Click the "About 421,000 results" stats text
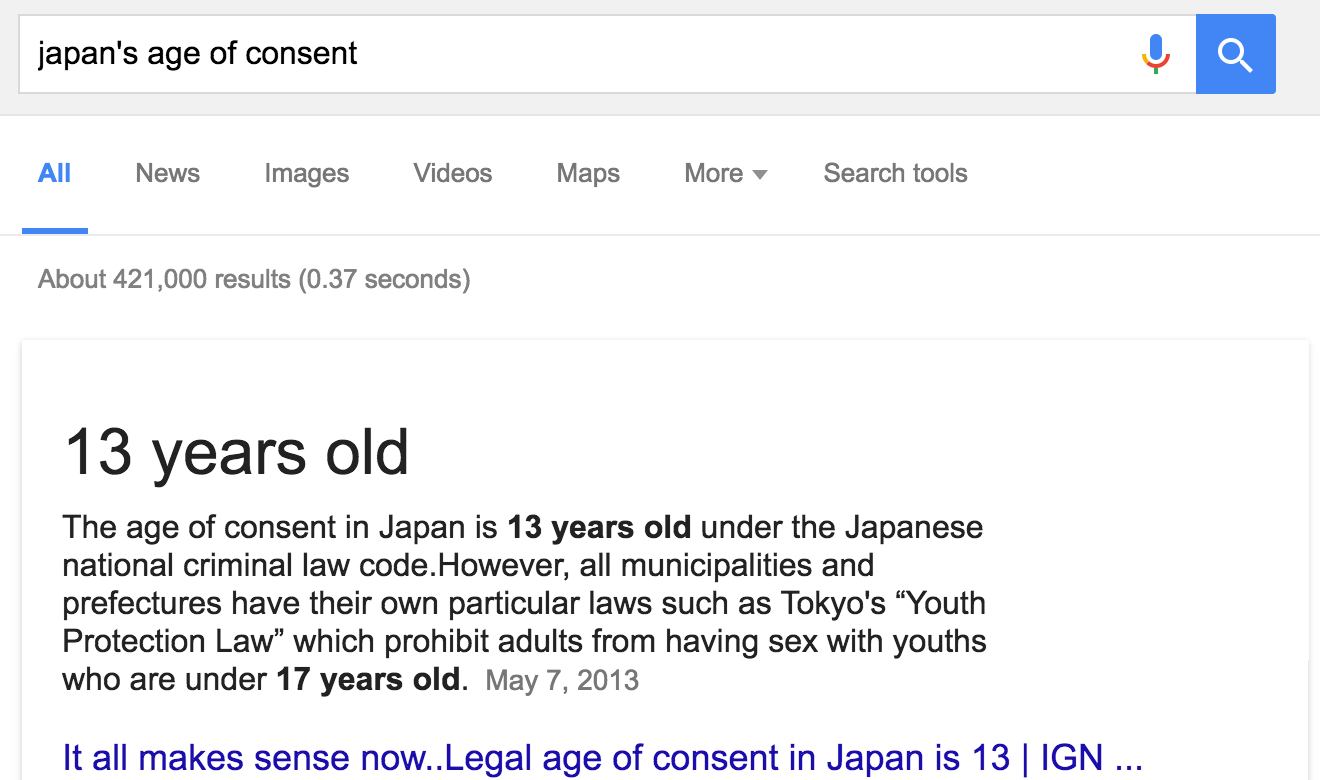Screen dimensions: 1320x780 pyautogui.click(x=254, y=279)
